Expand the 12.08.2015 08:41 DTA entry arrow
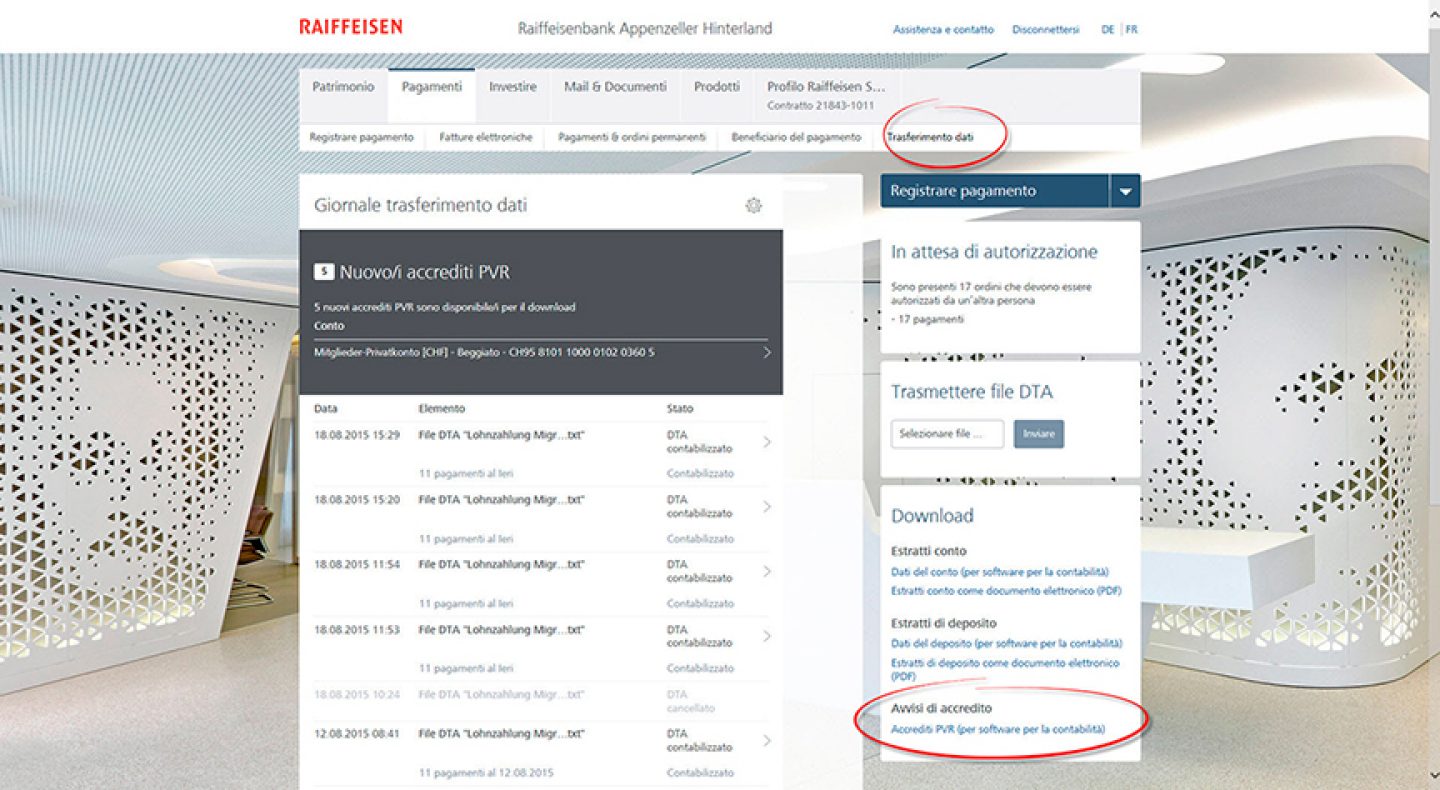This screenshot has height=790, width=1440. click(767, 740)
